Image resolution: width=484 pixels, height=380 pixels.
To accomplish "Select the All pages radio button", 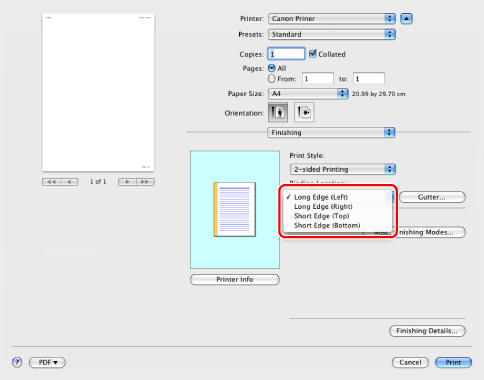I will [272, 68].
